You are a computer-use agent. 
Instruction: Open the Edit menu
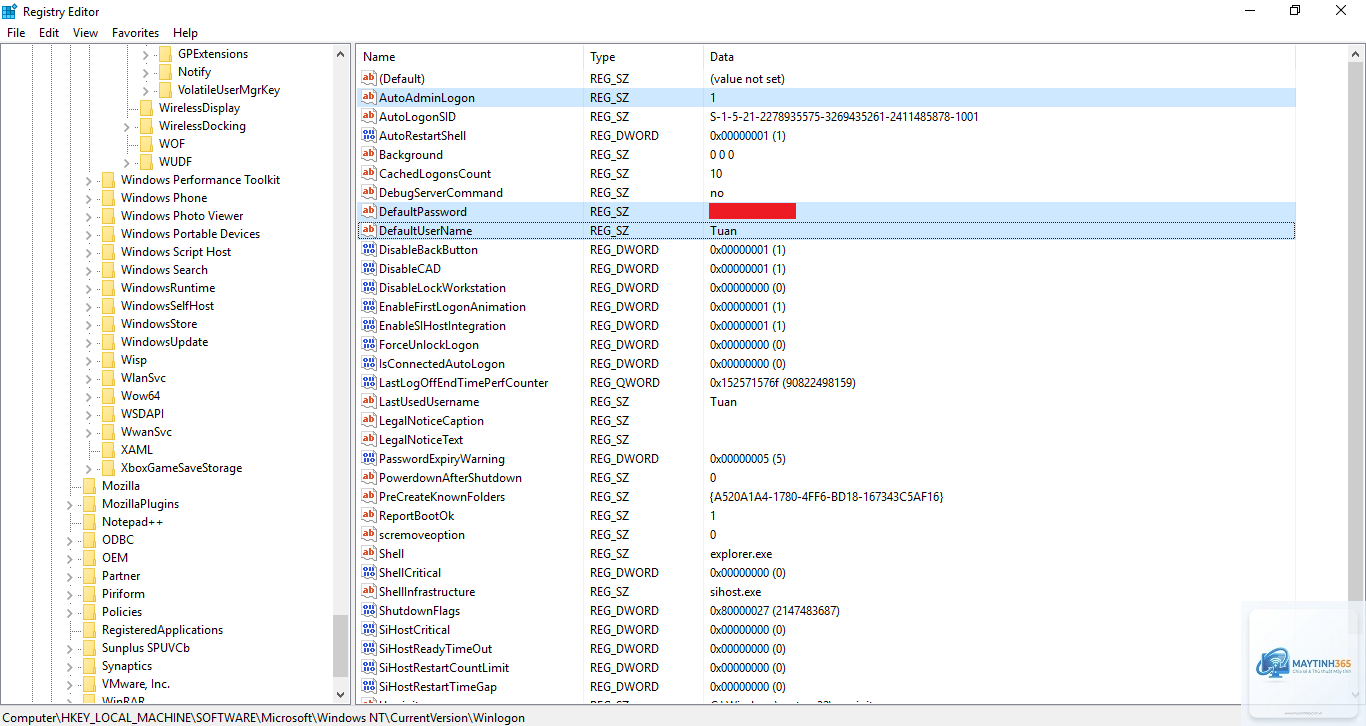pos(49,33)
